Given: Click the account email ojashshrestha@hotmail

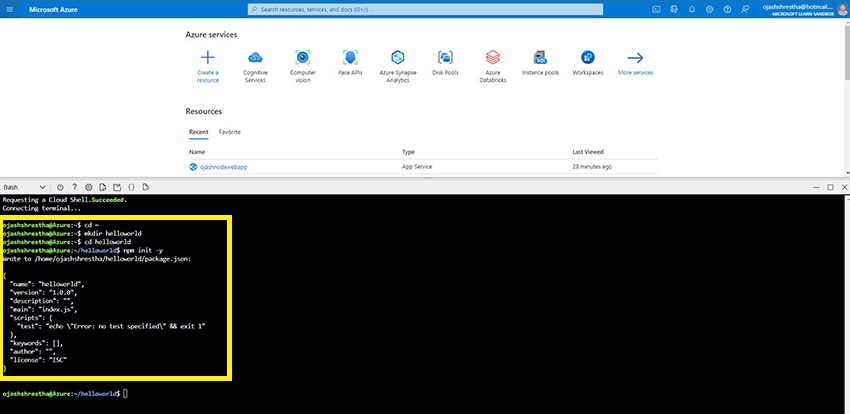Looking at the screenshot, I should click(x=797, y=7).
